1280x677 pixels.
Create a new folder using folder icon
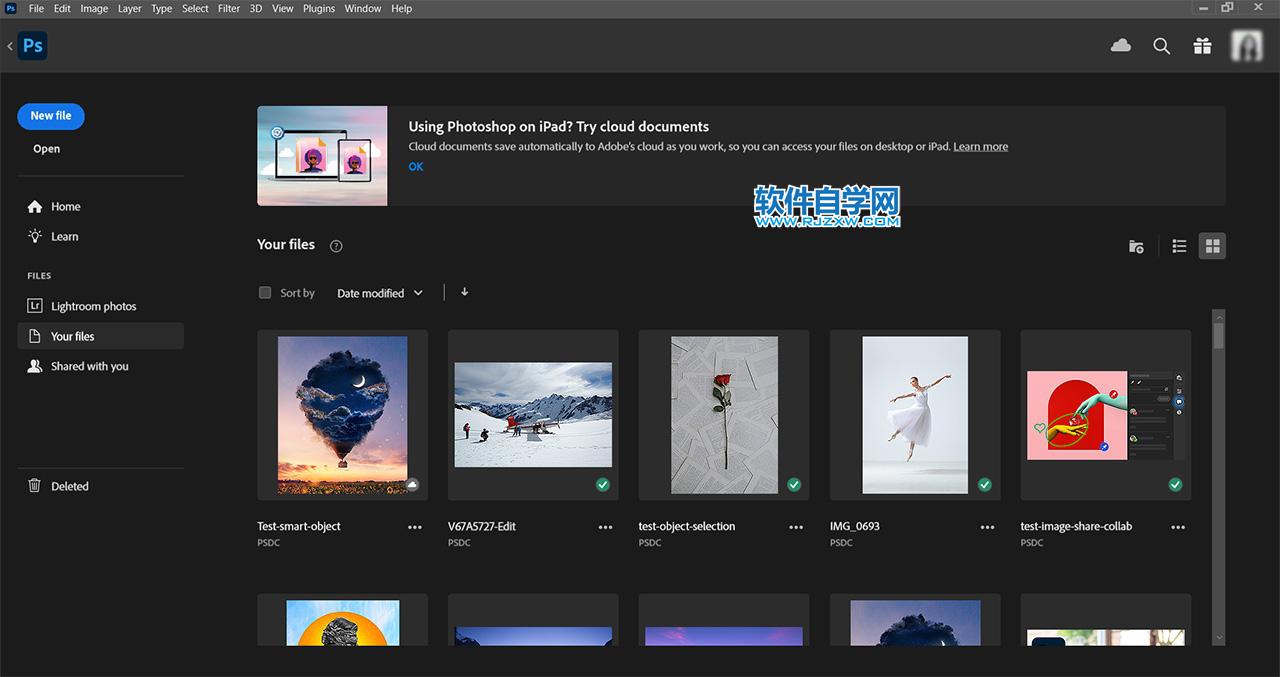1136,246
